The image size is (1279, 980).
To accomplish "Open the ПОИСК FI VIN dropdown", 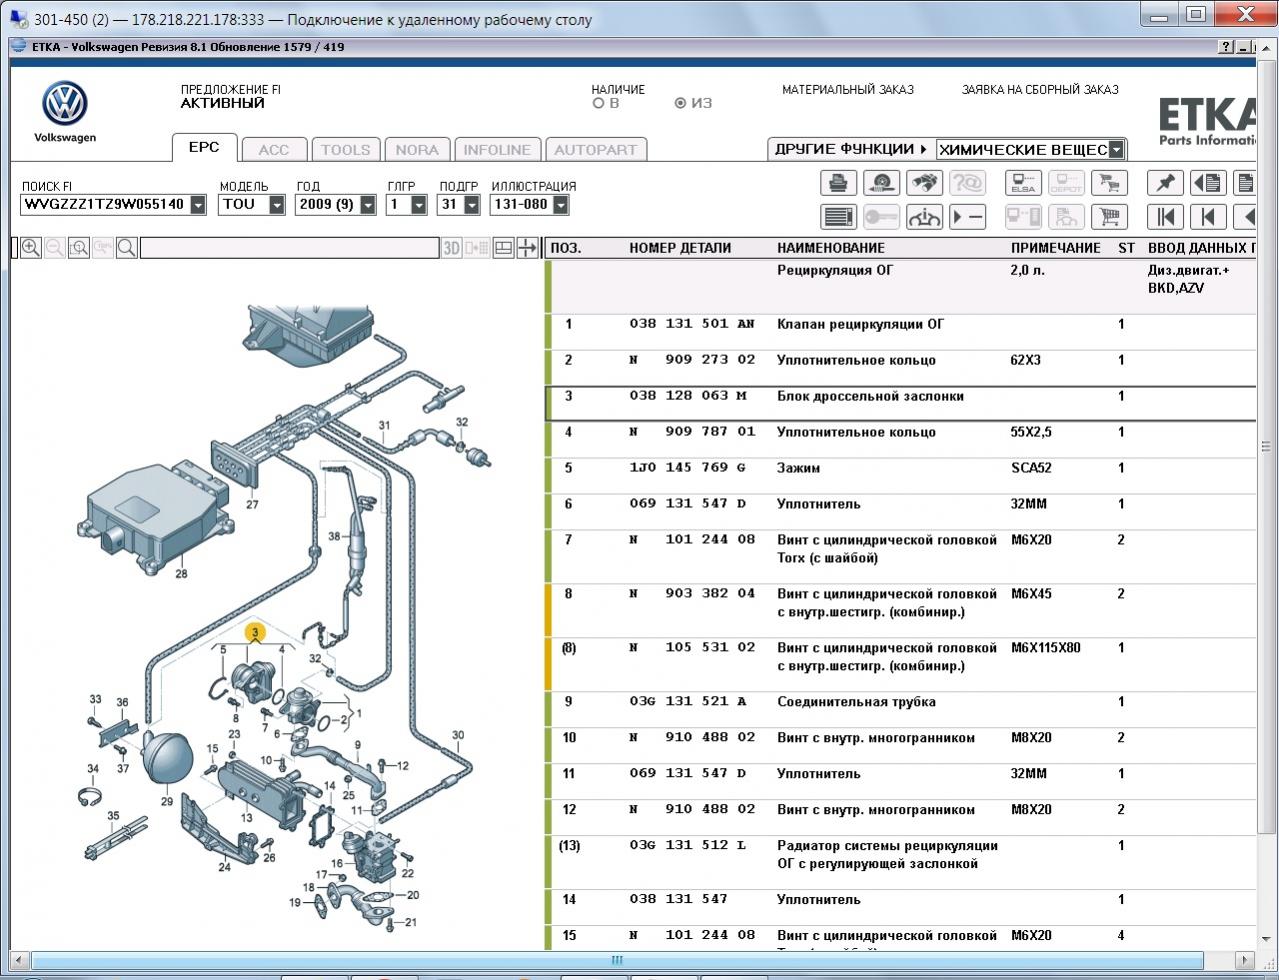I will click(198, 205).
